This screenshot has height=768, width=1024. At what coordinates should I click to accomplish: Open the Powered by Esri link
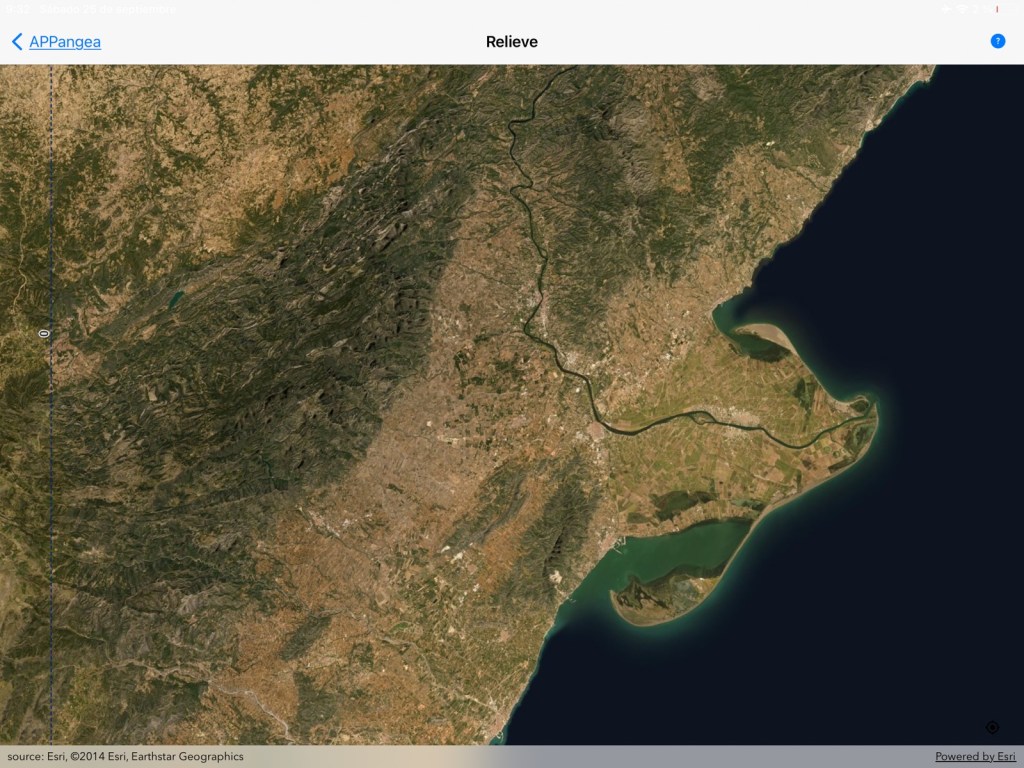975,757
